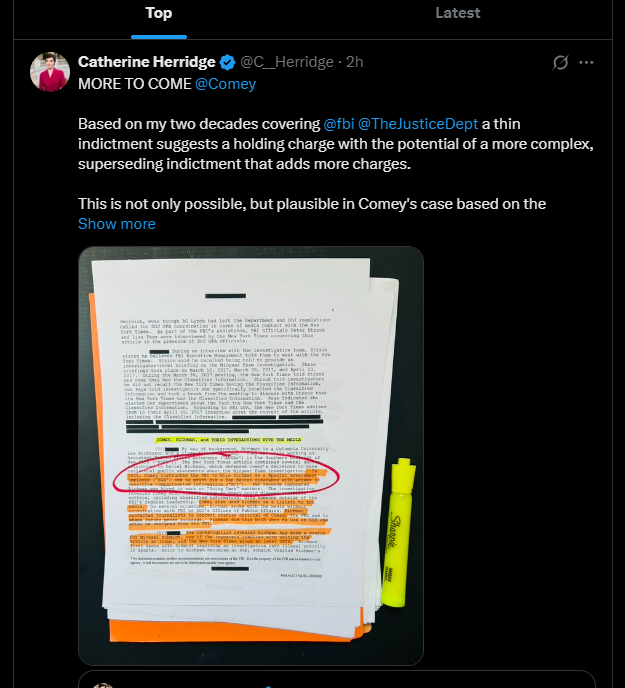Viewport: 625px width, 688px height.
Task: Open the three-dot more options menu
Action: tap(586, 62)
